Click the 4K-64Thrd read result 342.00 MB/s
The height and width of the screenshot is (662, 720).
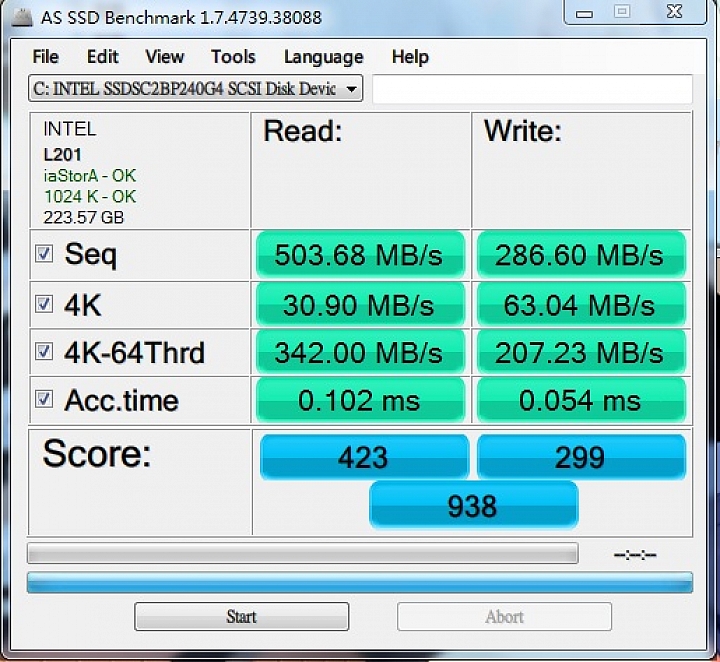point(360,352)
